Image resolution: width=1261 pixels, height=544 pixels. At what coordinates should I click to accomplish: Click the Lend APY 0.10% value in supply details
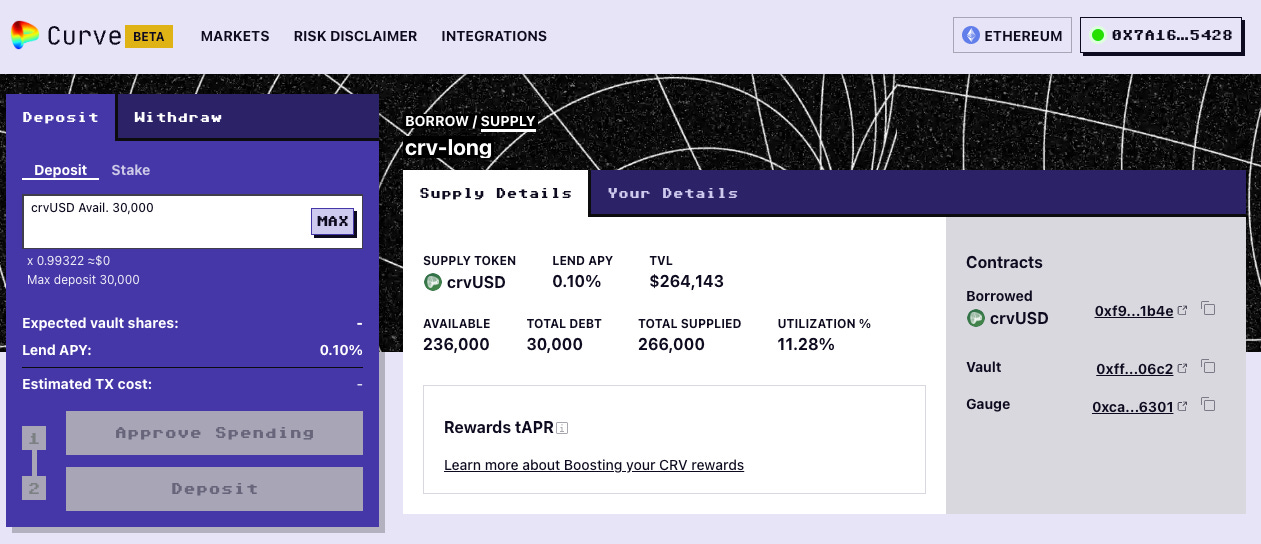(x=577, y=282)
